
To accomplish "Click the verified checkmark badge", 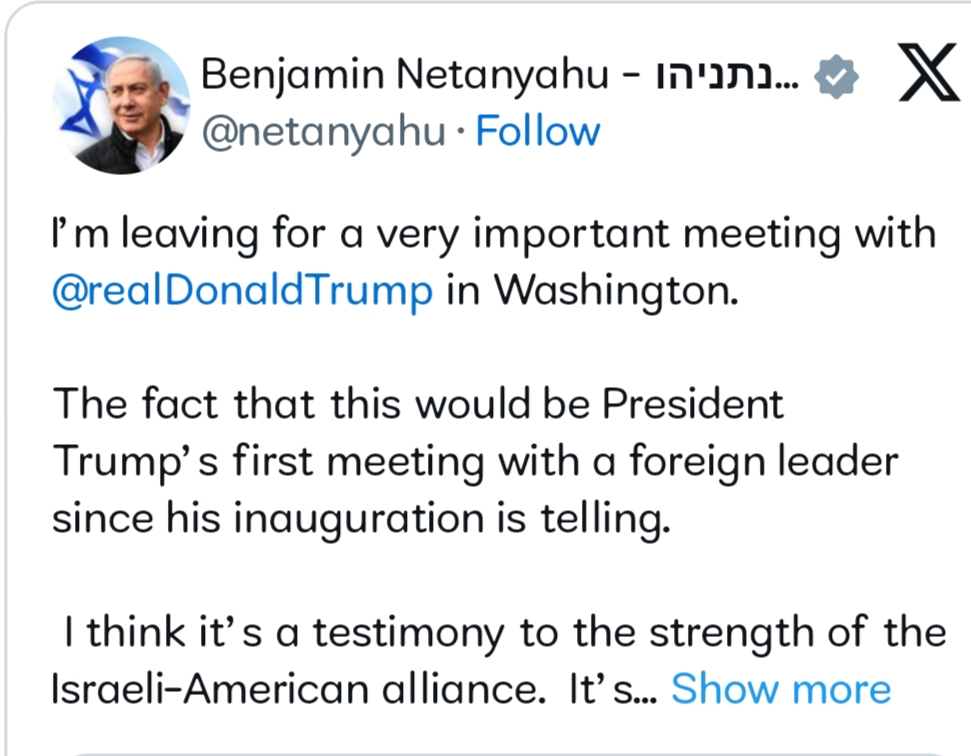I will (x=836, y=76).
